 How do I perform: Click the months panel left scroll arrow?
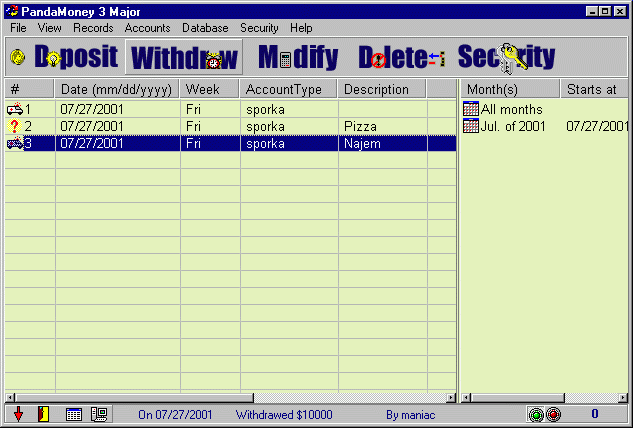click(466, 398)
